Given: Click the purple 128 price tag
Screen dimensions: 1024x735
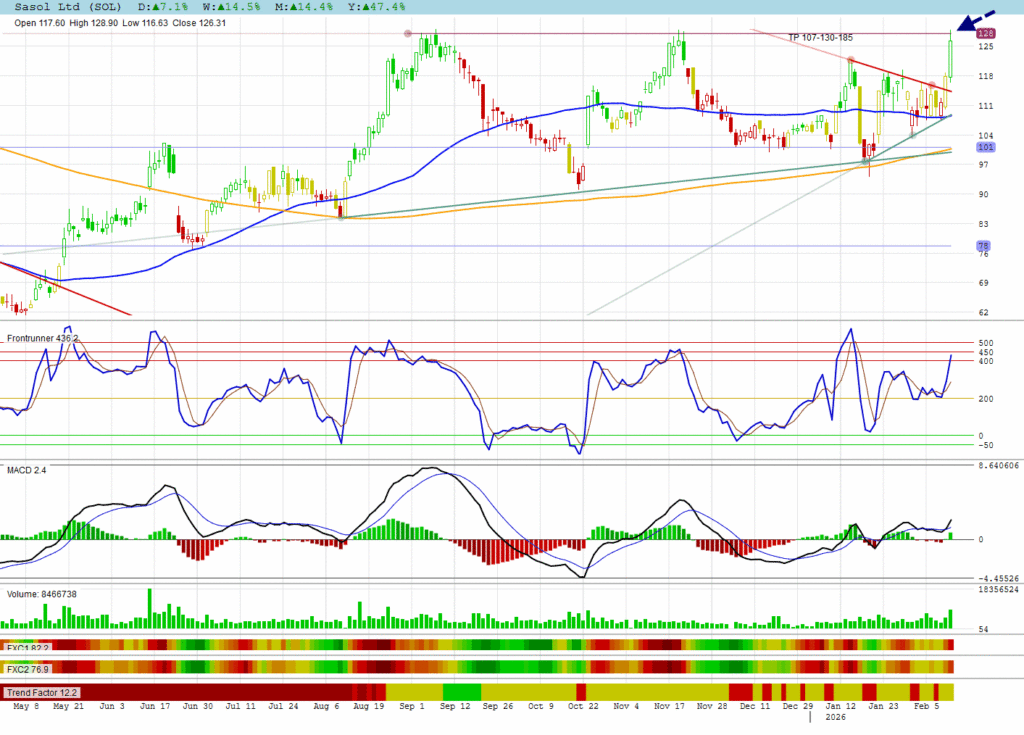Looking at the screenshot, I should [x=957, y=34].
